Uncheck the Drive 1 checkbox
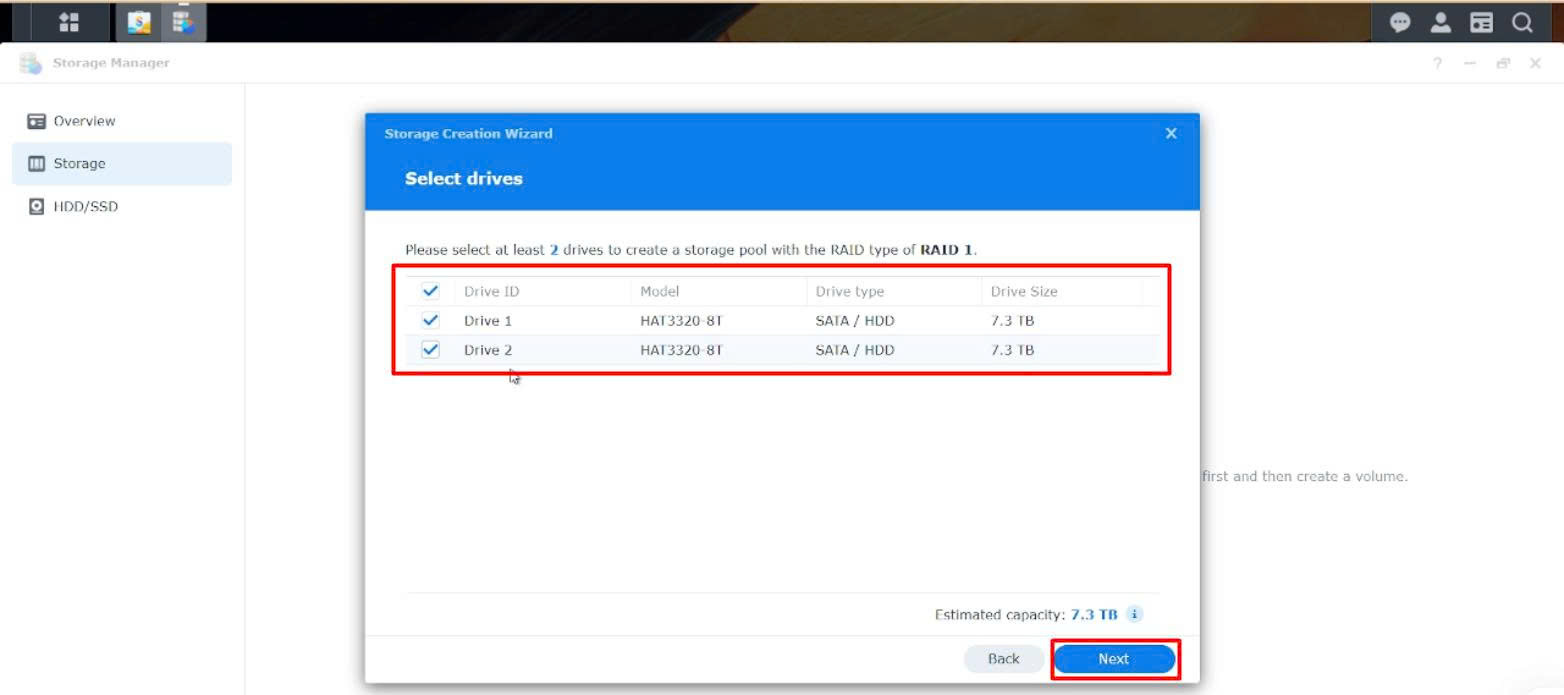This screenshot has height=695, width=1564. (x=431, y=321)
